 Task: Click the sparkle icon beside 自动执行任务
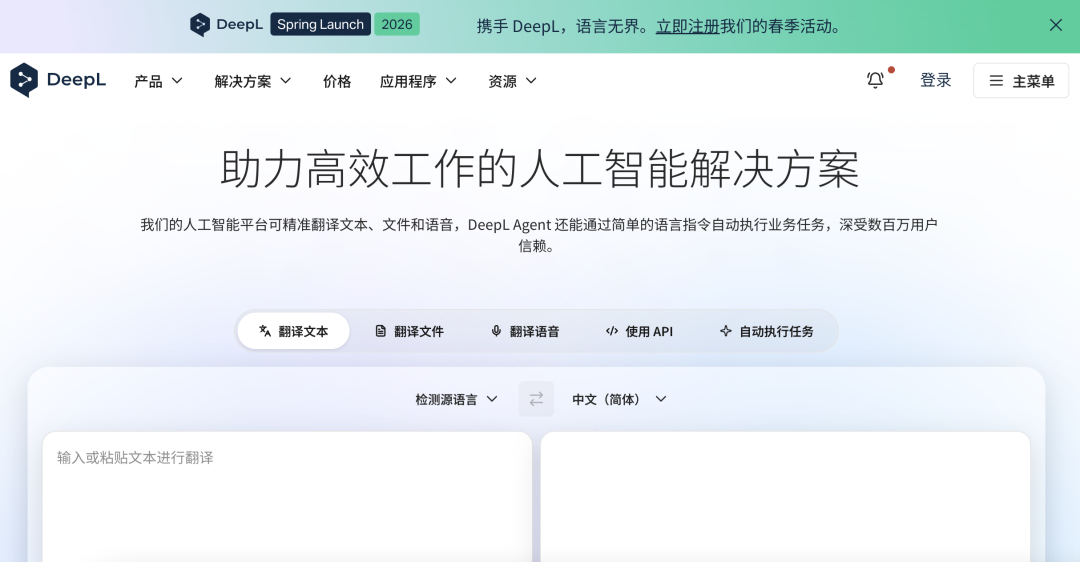(x=725, y=331)
